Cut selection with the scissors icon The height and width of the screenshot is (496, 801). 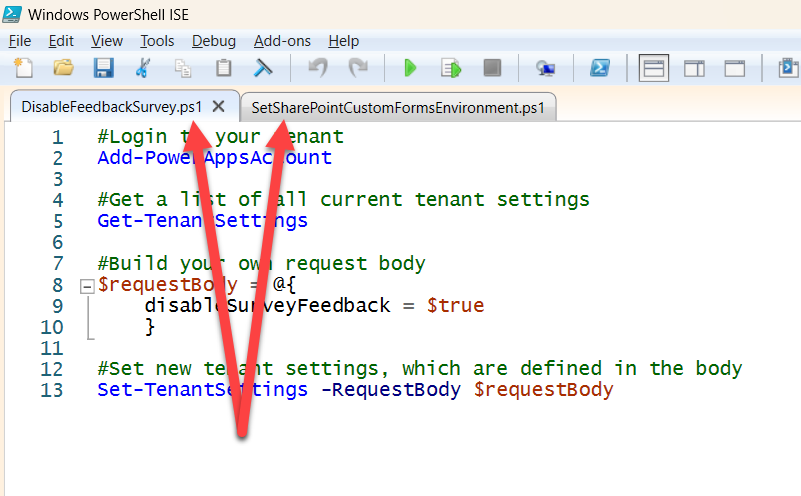(143, 68)
